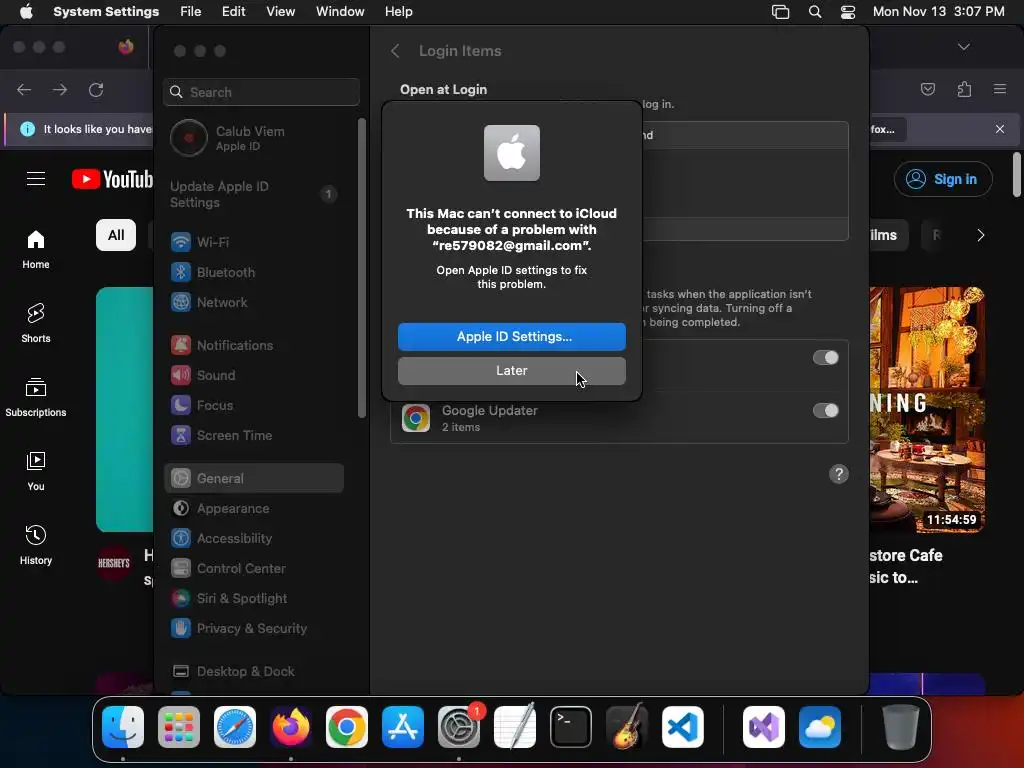Open the File menu

191,12
